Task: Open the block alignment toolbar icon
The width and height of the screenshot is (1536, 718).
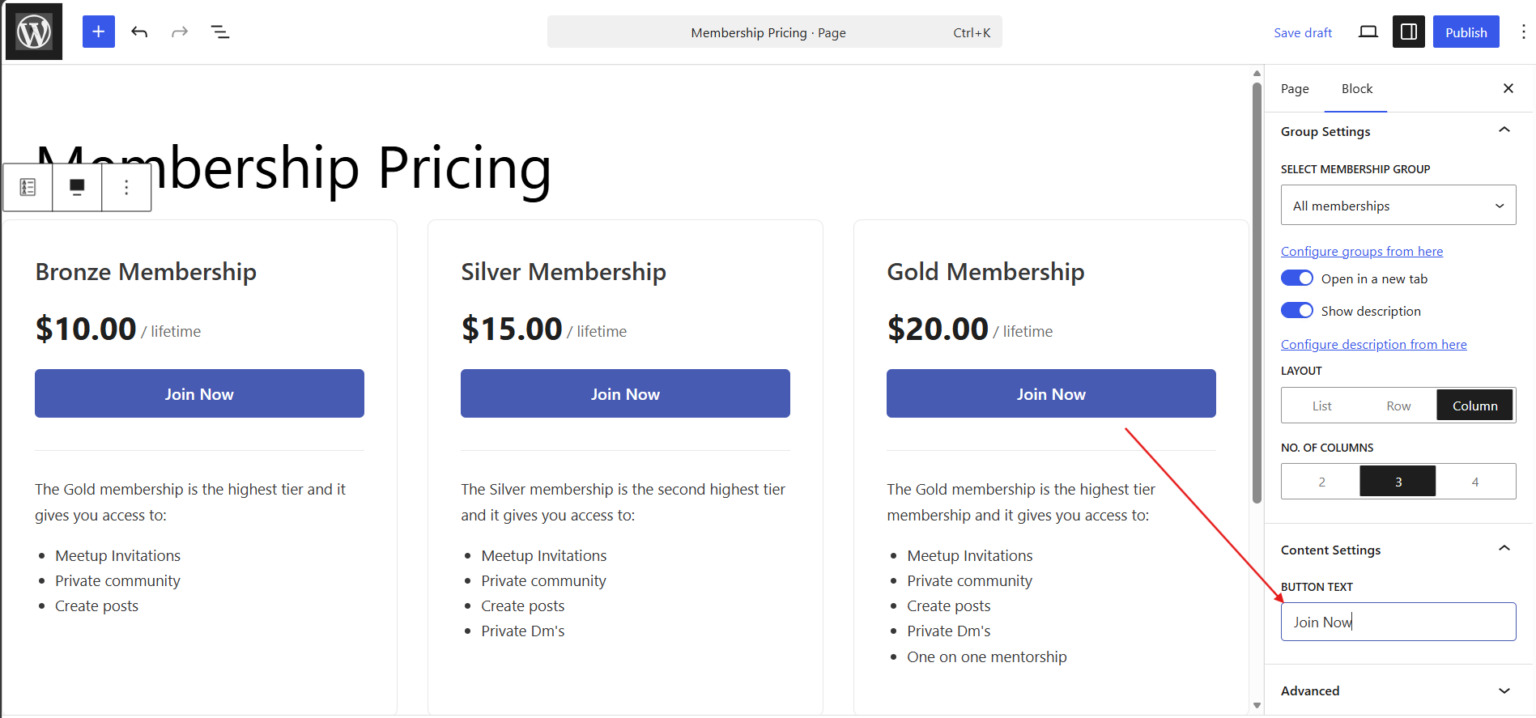Action: click(77, 187)
